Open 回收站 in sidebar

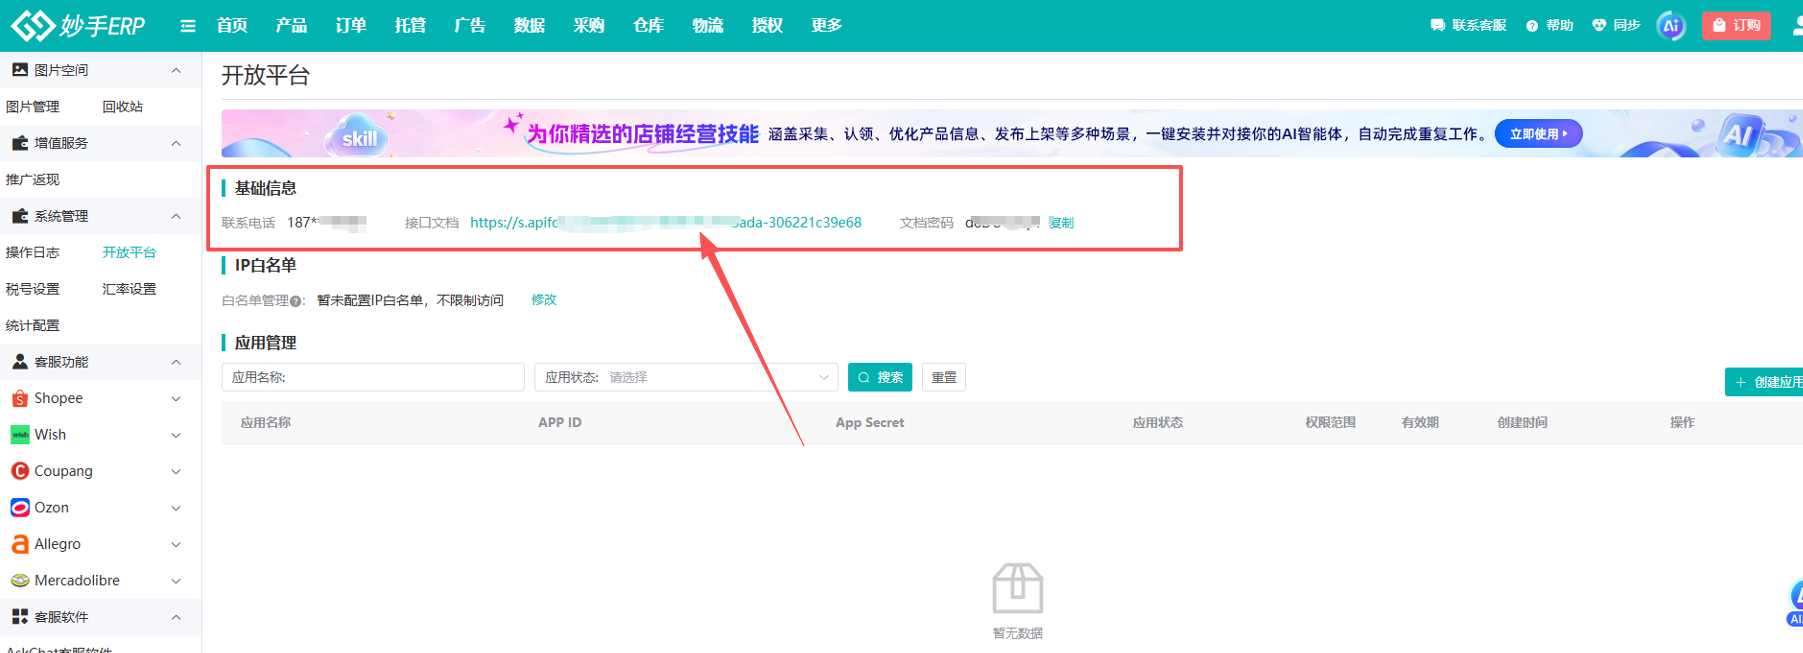pyautogui.click(x=123, y=107)
